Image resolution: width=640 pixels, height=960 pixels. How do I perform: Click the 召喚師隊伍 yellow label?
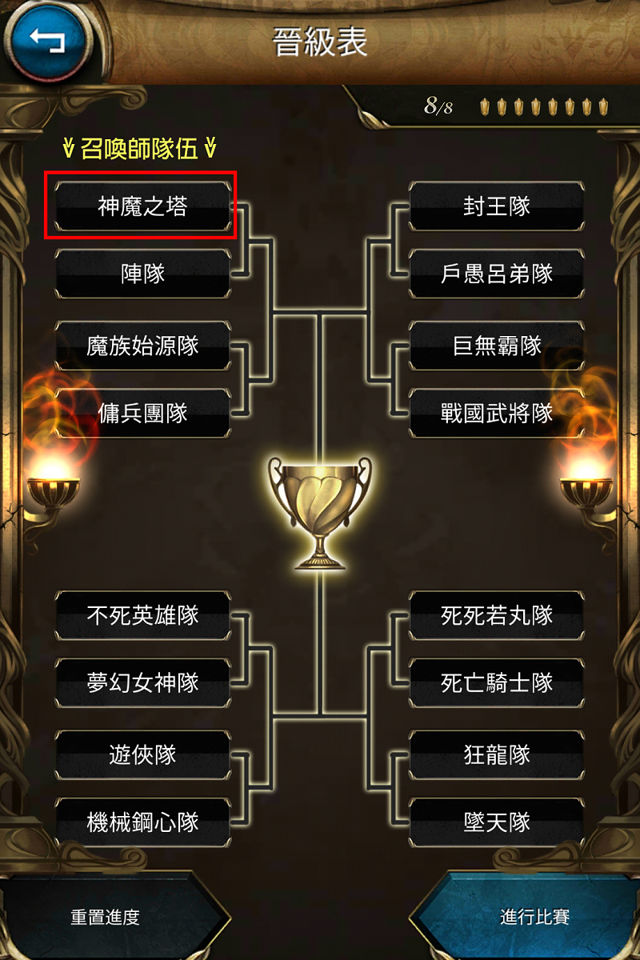(x=140, y=148)
